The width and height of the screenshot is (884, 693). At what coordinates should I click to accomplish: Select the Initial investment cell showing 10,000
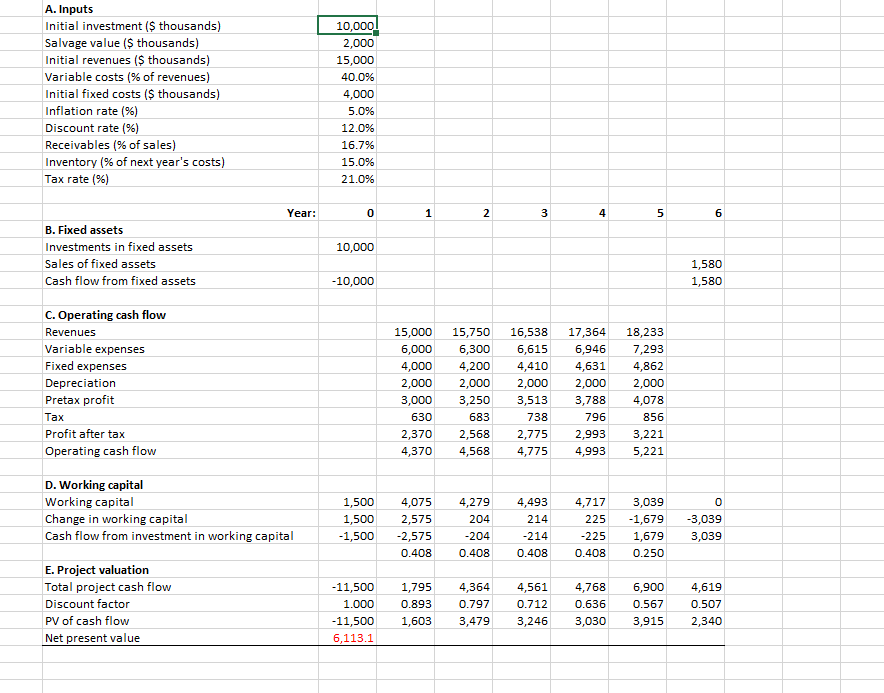(347, 25)
